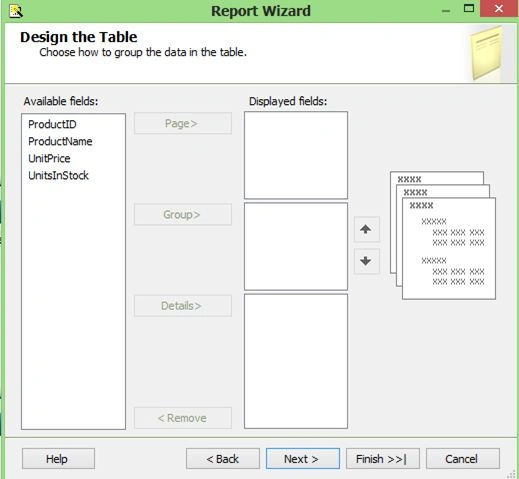Proceed with the Next button
519x479 pixels.
point(303,459)
